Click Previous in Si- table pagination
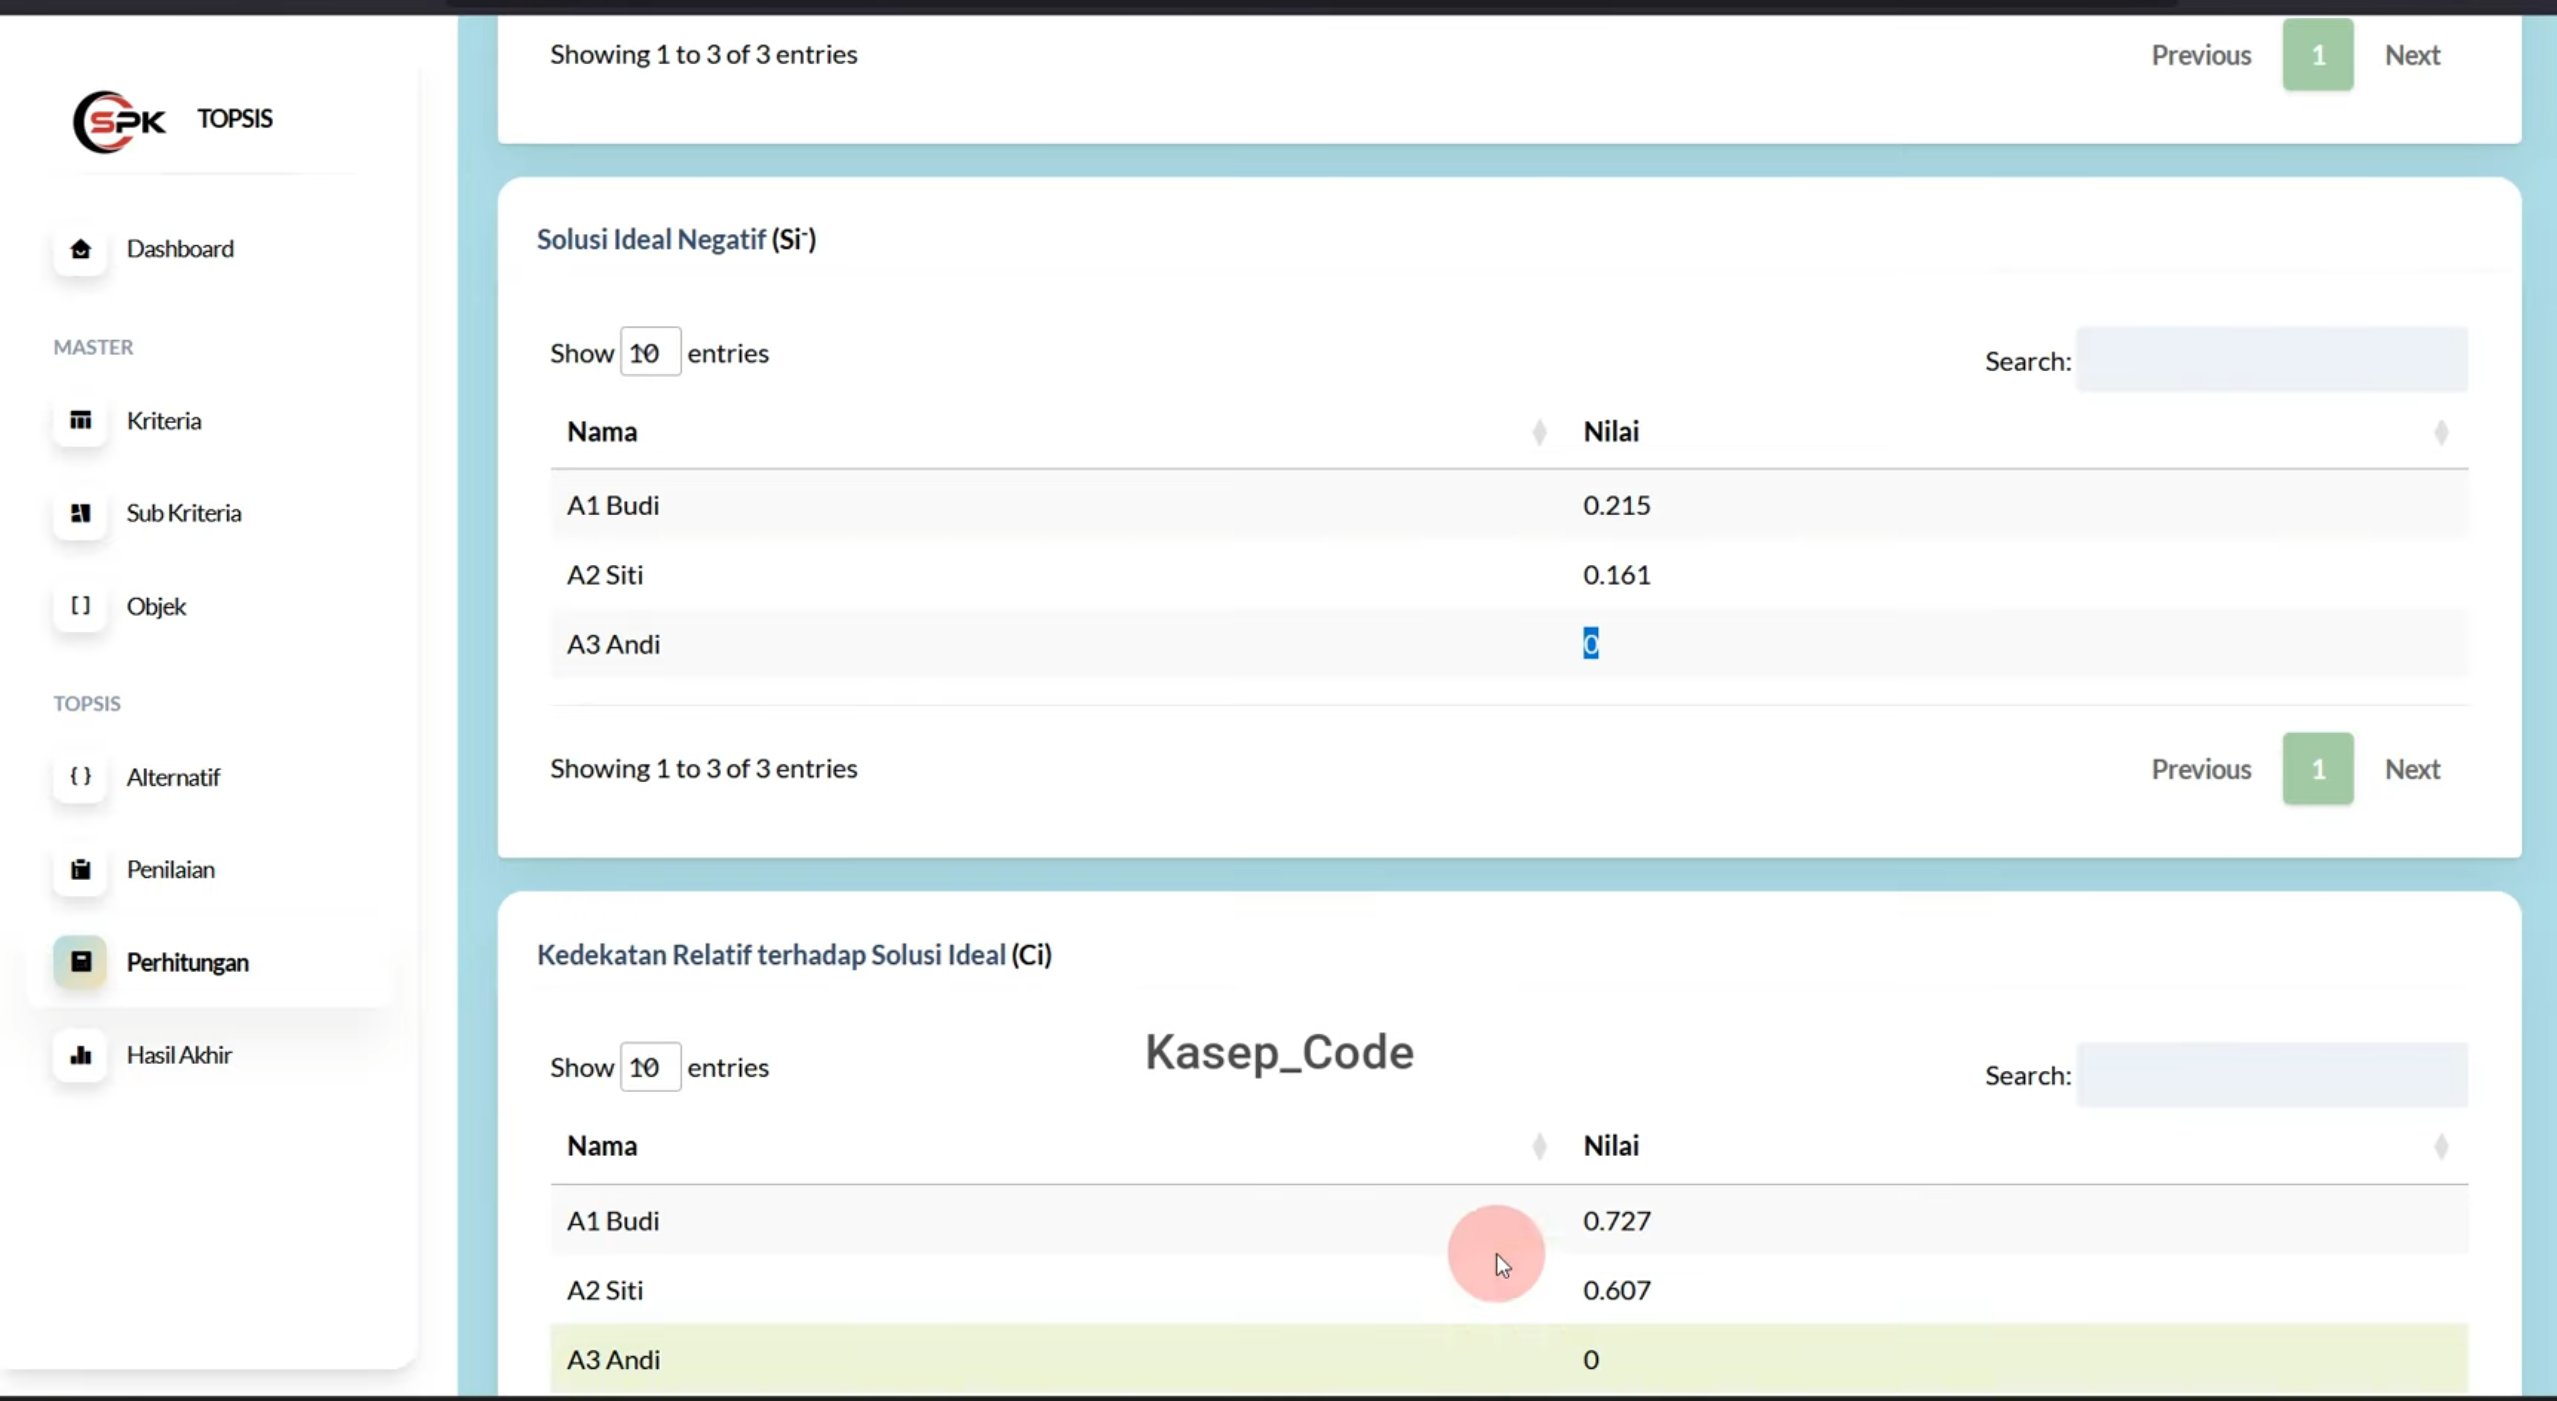 pyautogui.click(x=2201, y=769)
